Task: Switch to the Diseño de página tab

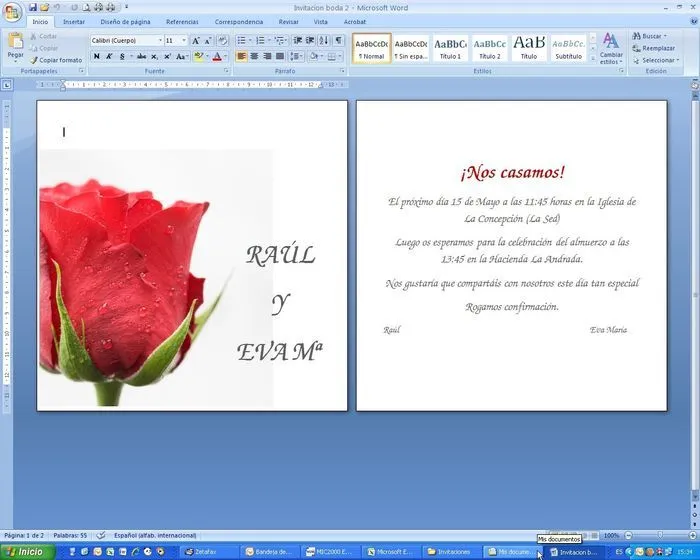Action: pos(125,21)
